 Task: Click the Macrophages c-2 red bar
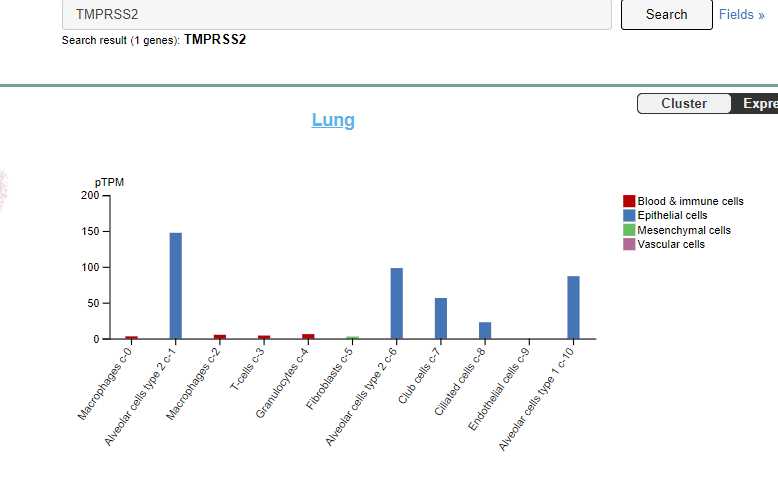220,337
